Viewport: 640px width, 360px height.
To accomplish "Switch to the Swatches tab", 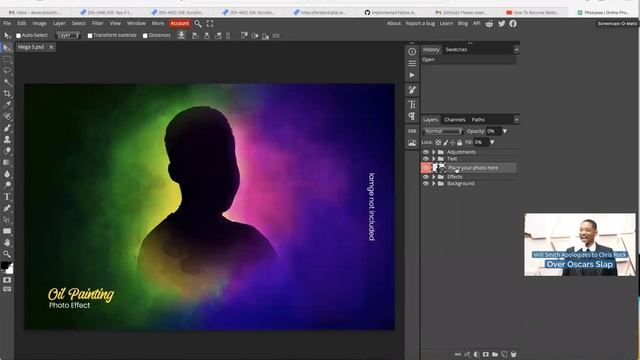I will (x=456, y=50).
